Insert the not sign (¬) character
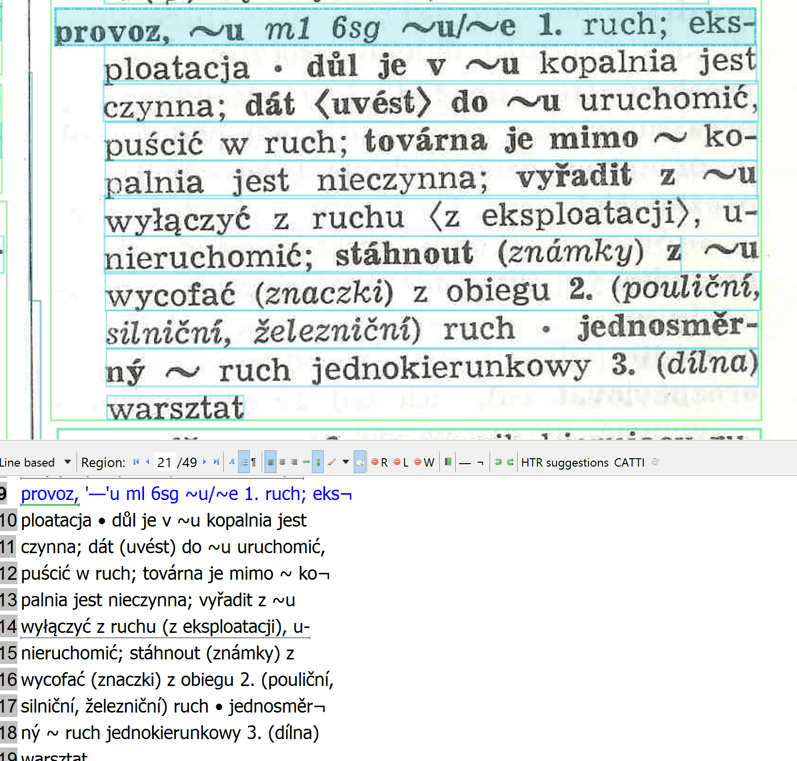This screenshot has width=797, height=761. coord(480,462)
